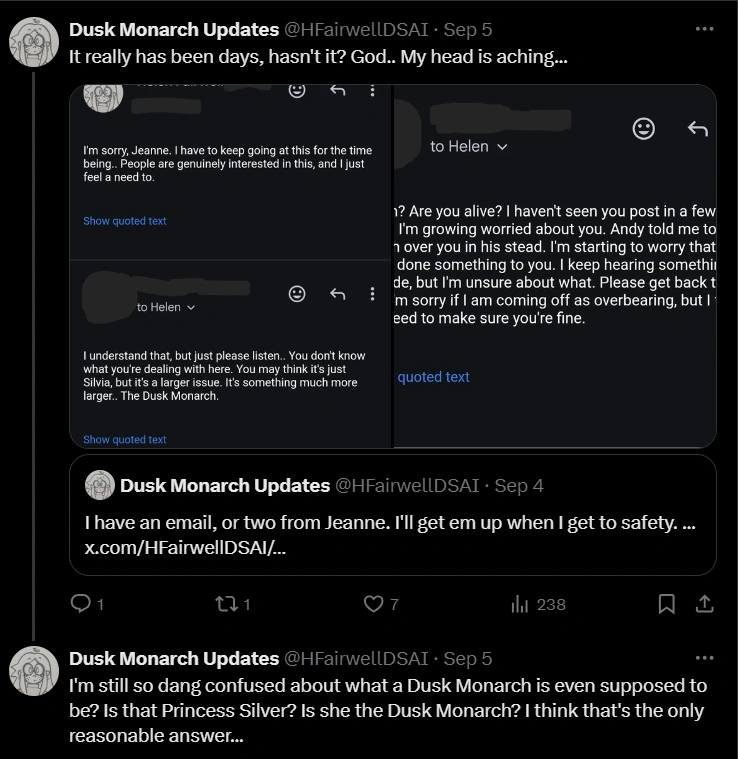Open the right email screenshot image
This screenshot has height=759, width=738.
(x=555, y=266)
